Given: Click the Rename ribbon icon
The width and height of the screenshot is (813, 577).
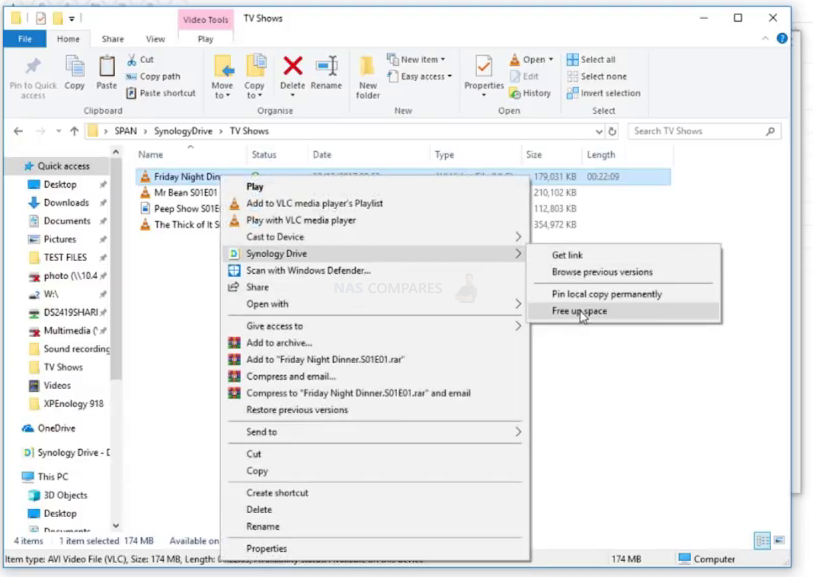Looking at the screenshot, I should 327,66.
